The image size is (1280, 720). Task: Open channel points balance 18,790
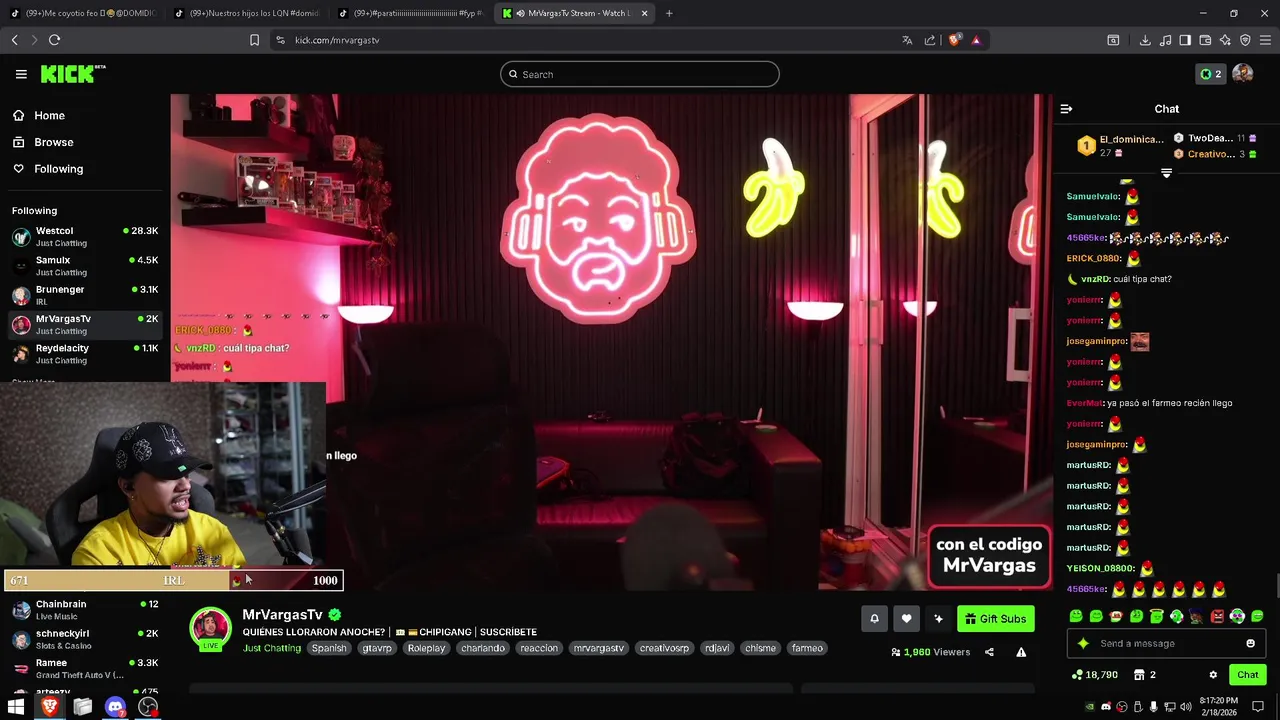click(1095, 675)
